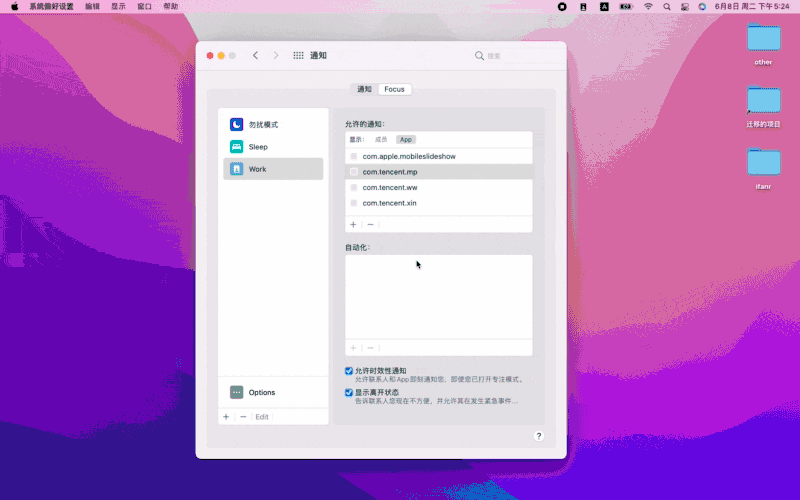Open help with question mark button
This screenshot has width=800, height=500.
coord(539,436)
